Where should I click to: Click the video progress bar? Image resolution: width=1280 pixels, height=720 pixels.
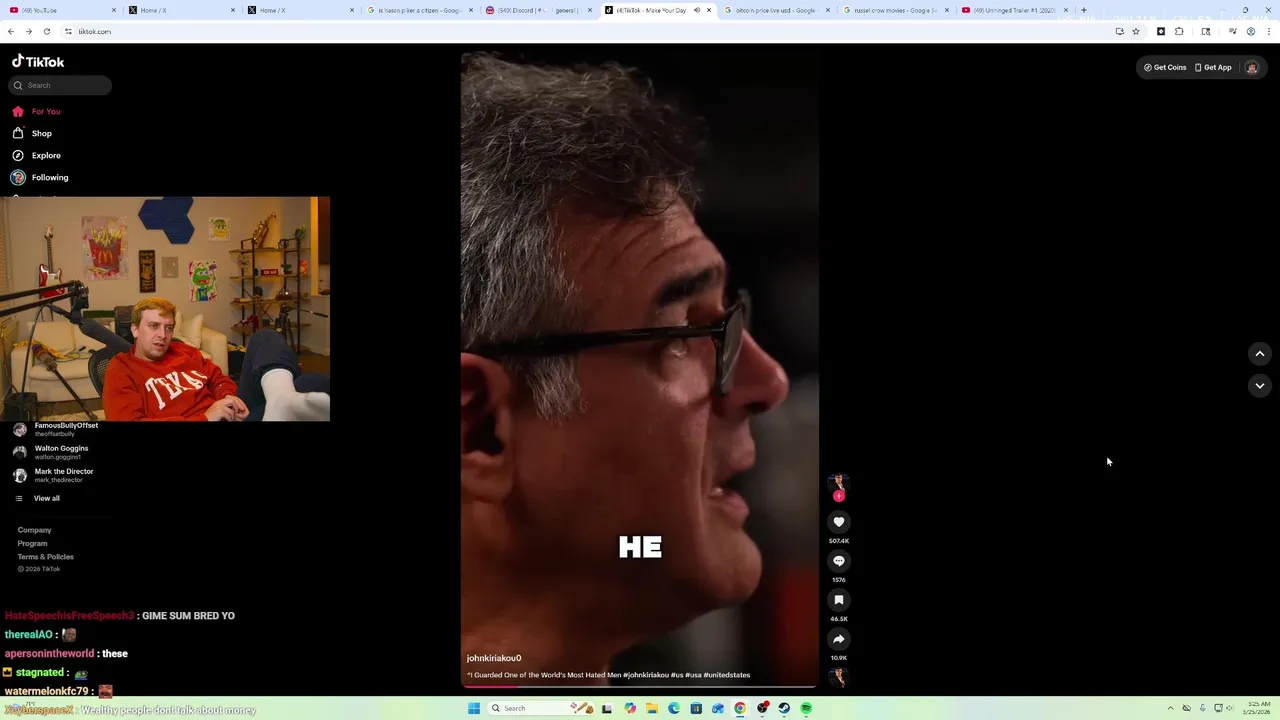tap(640, 687)
